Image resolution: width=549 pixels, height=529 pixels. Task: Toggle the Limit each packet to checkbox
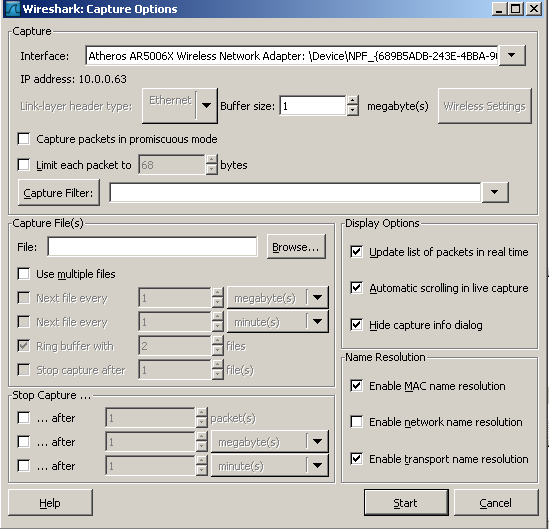tap(23, 165)
